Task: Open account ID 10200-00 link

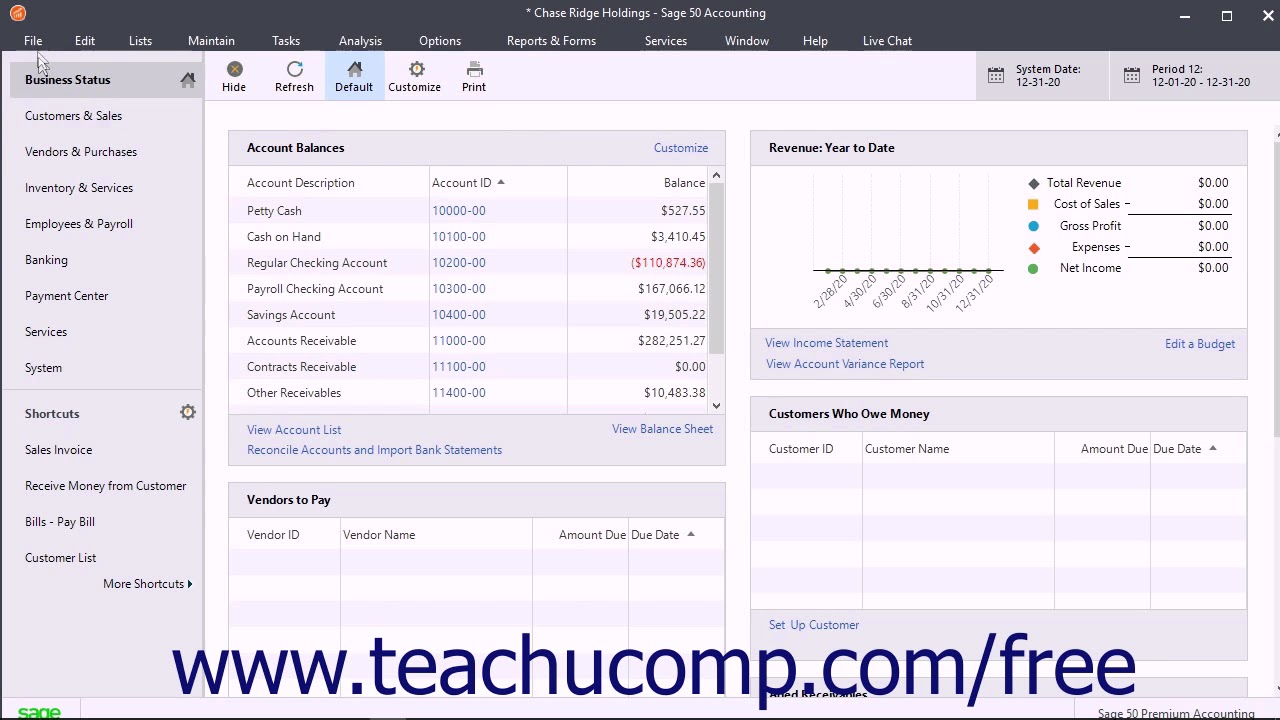Action: [459, 263]
